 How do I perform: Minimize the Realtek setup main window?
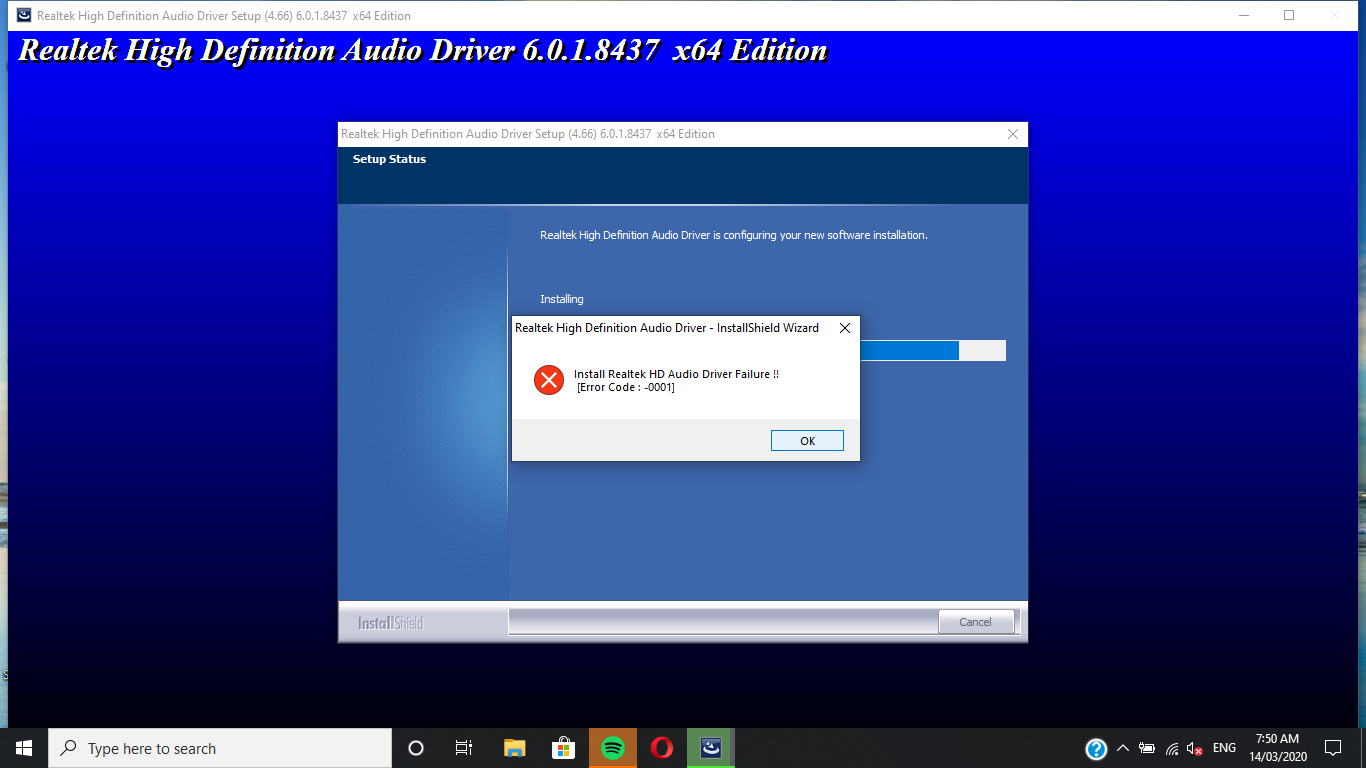tap(1244, 15)
